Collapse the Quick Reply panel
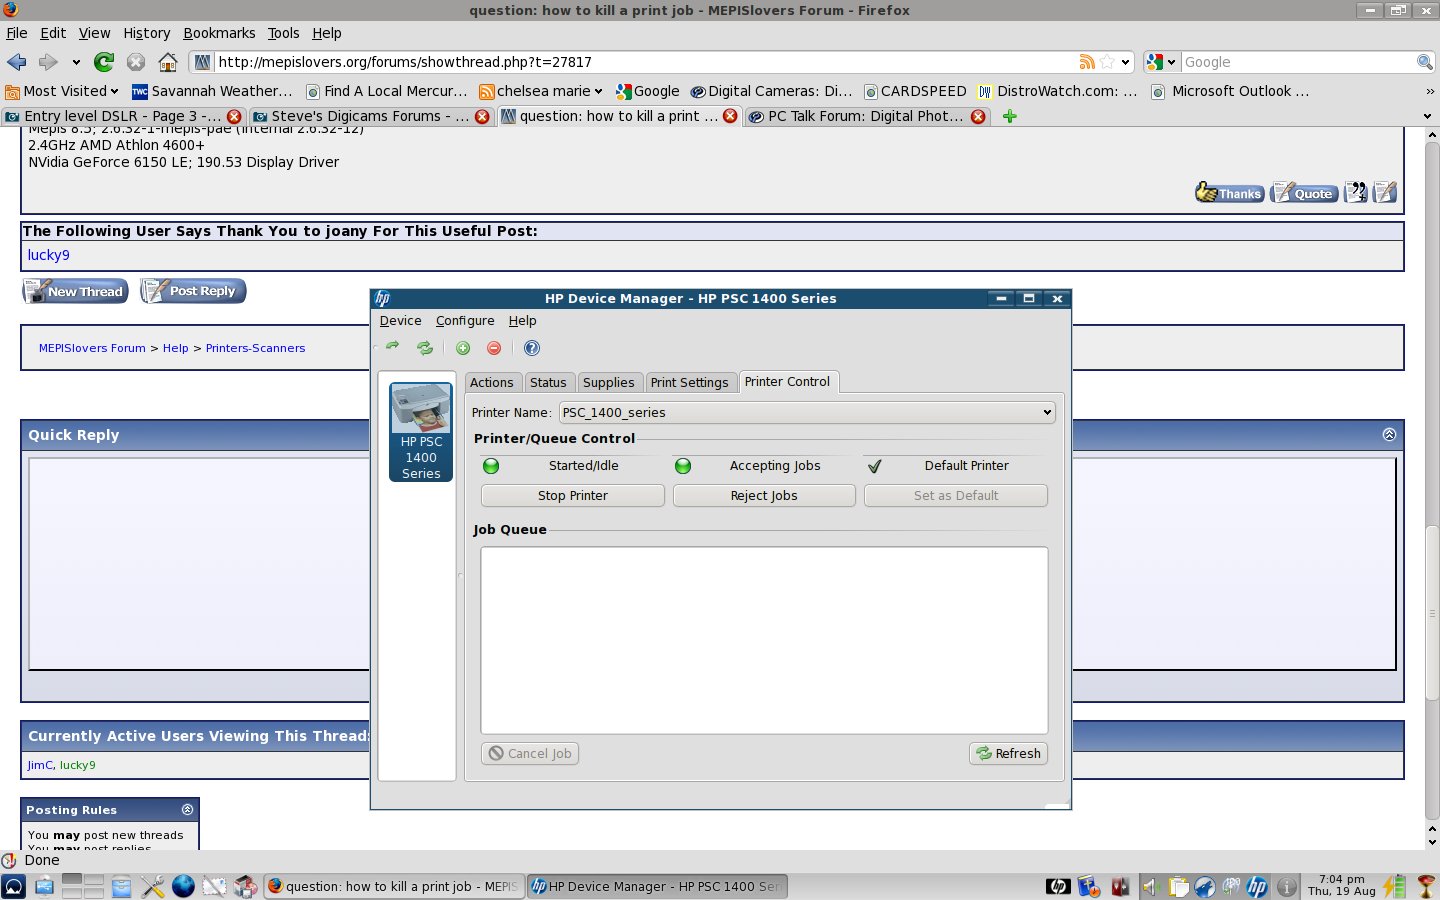Image resolution: width=1440 pixels, height=900 pixels. point(1389,434)
